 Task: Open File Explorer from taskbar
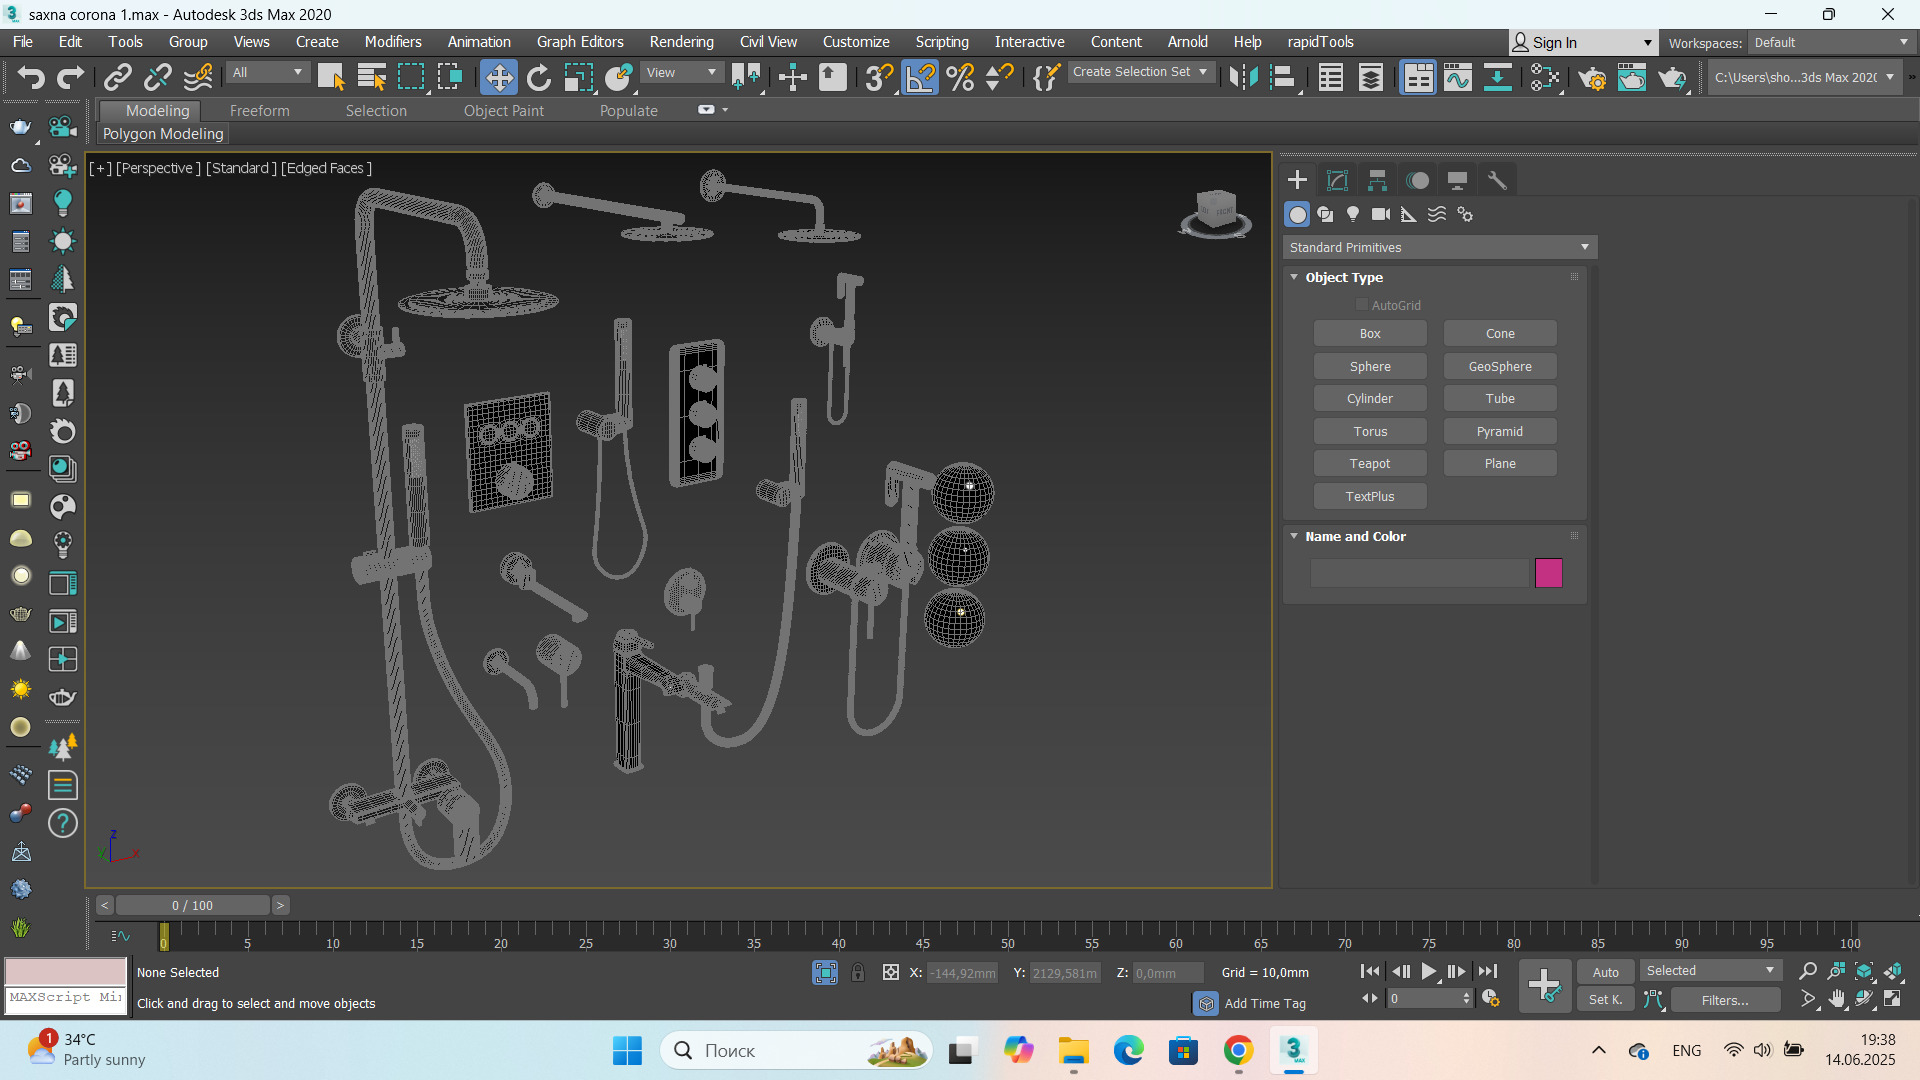tap(1074, 1051)
